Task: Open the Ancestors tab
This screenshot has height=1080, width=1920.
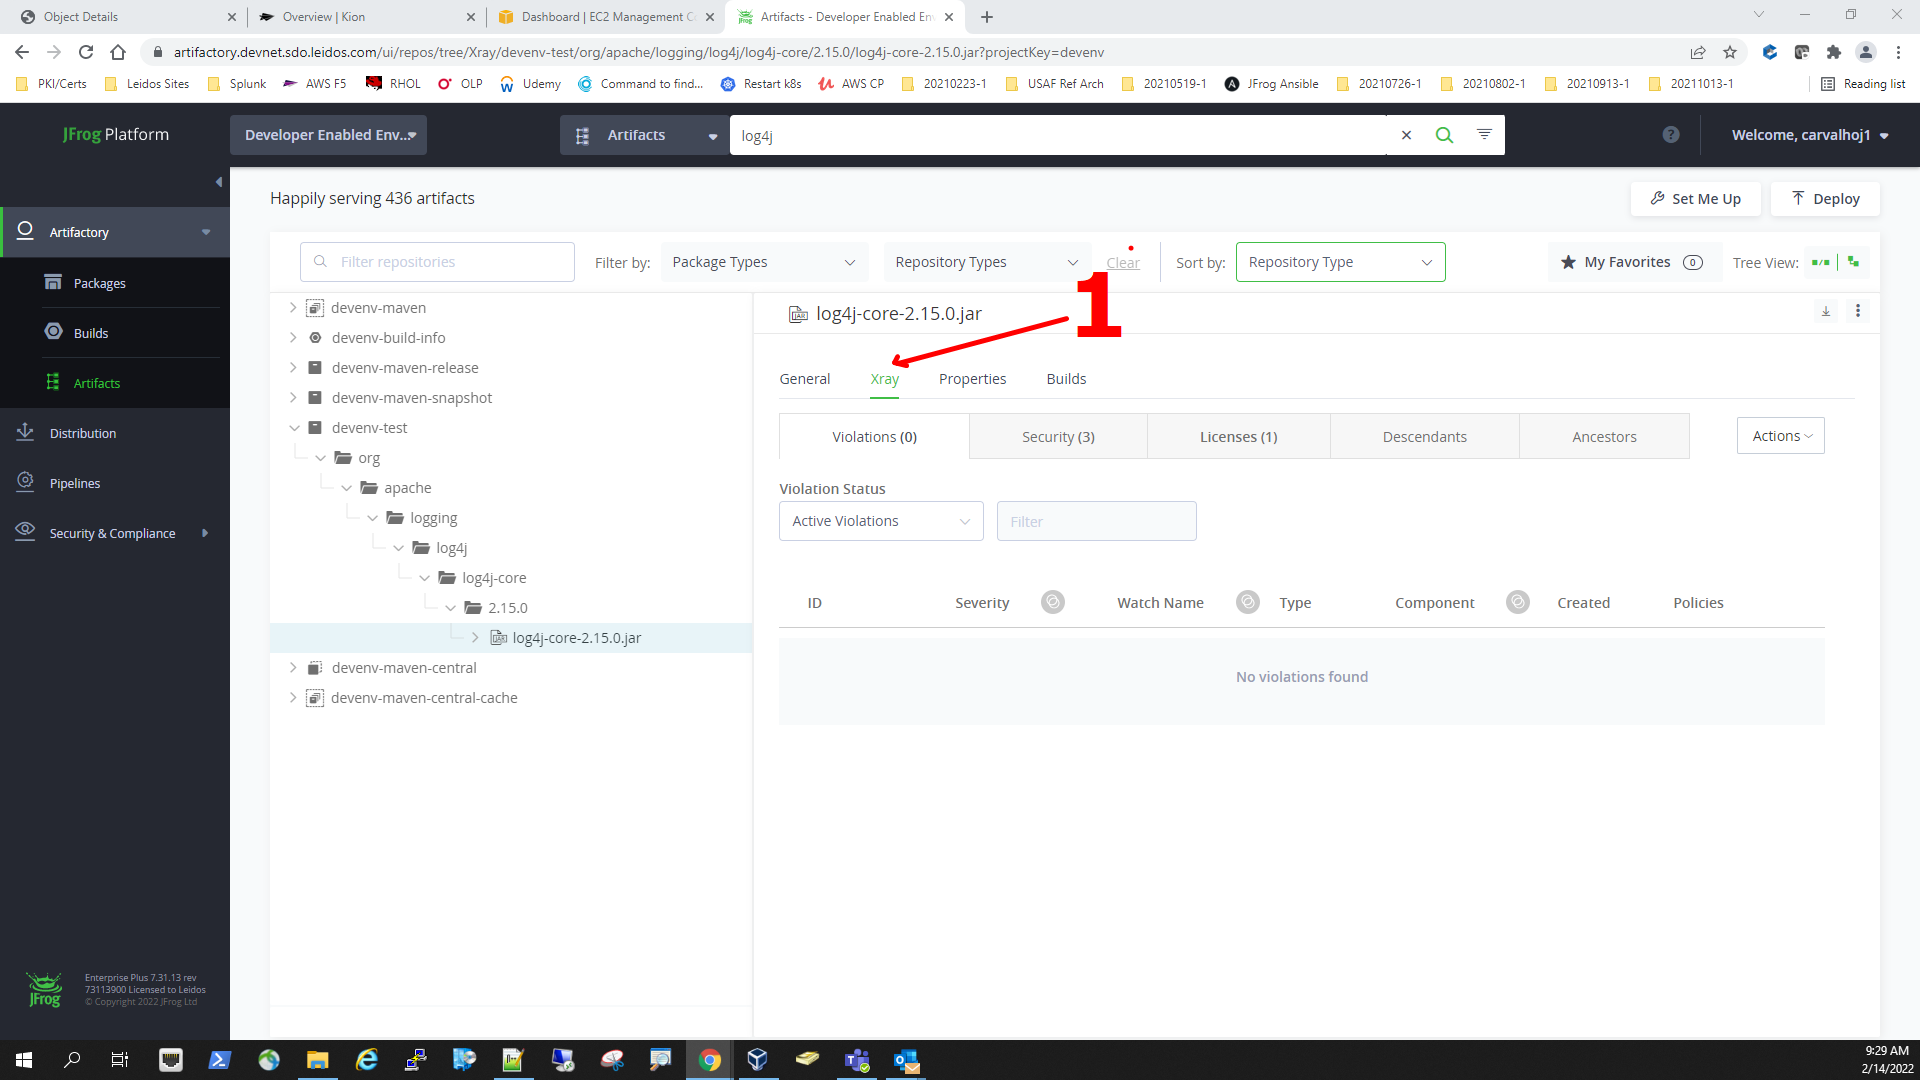Action: pos(1604,437)
